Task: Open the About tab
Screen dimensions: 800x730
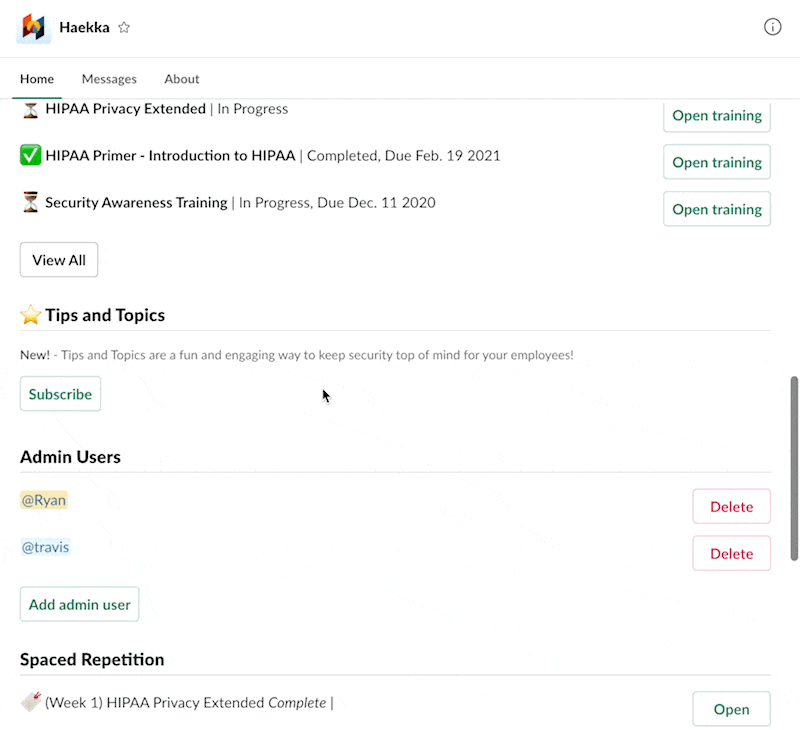Action: [182, 79]
